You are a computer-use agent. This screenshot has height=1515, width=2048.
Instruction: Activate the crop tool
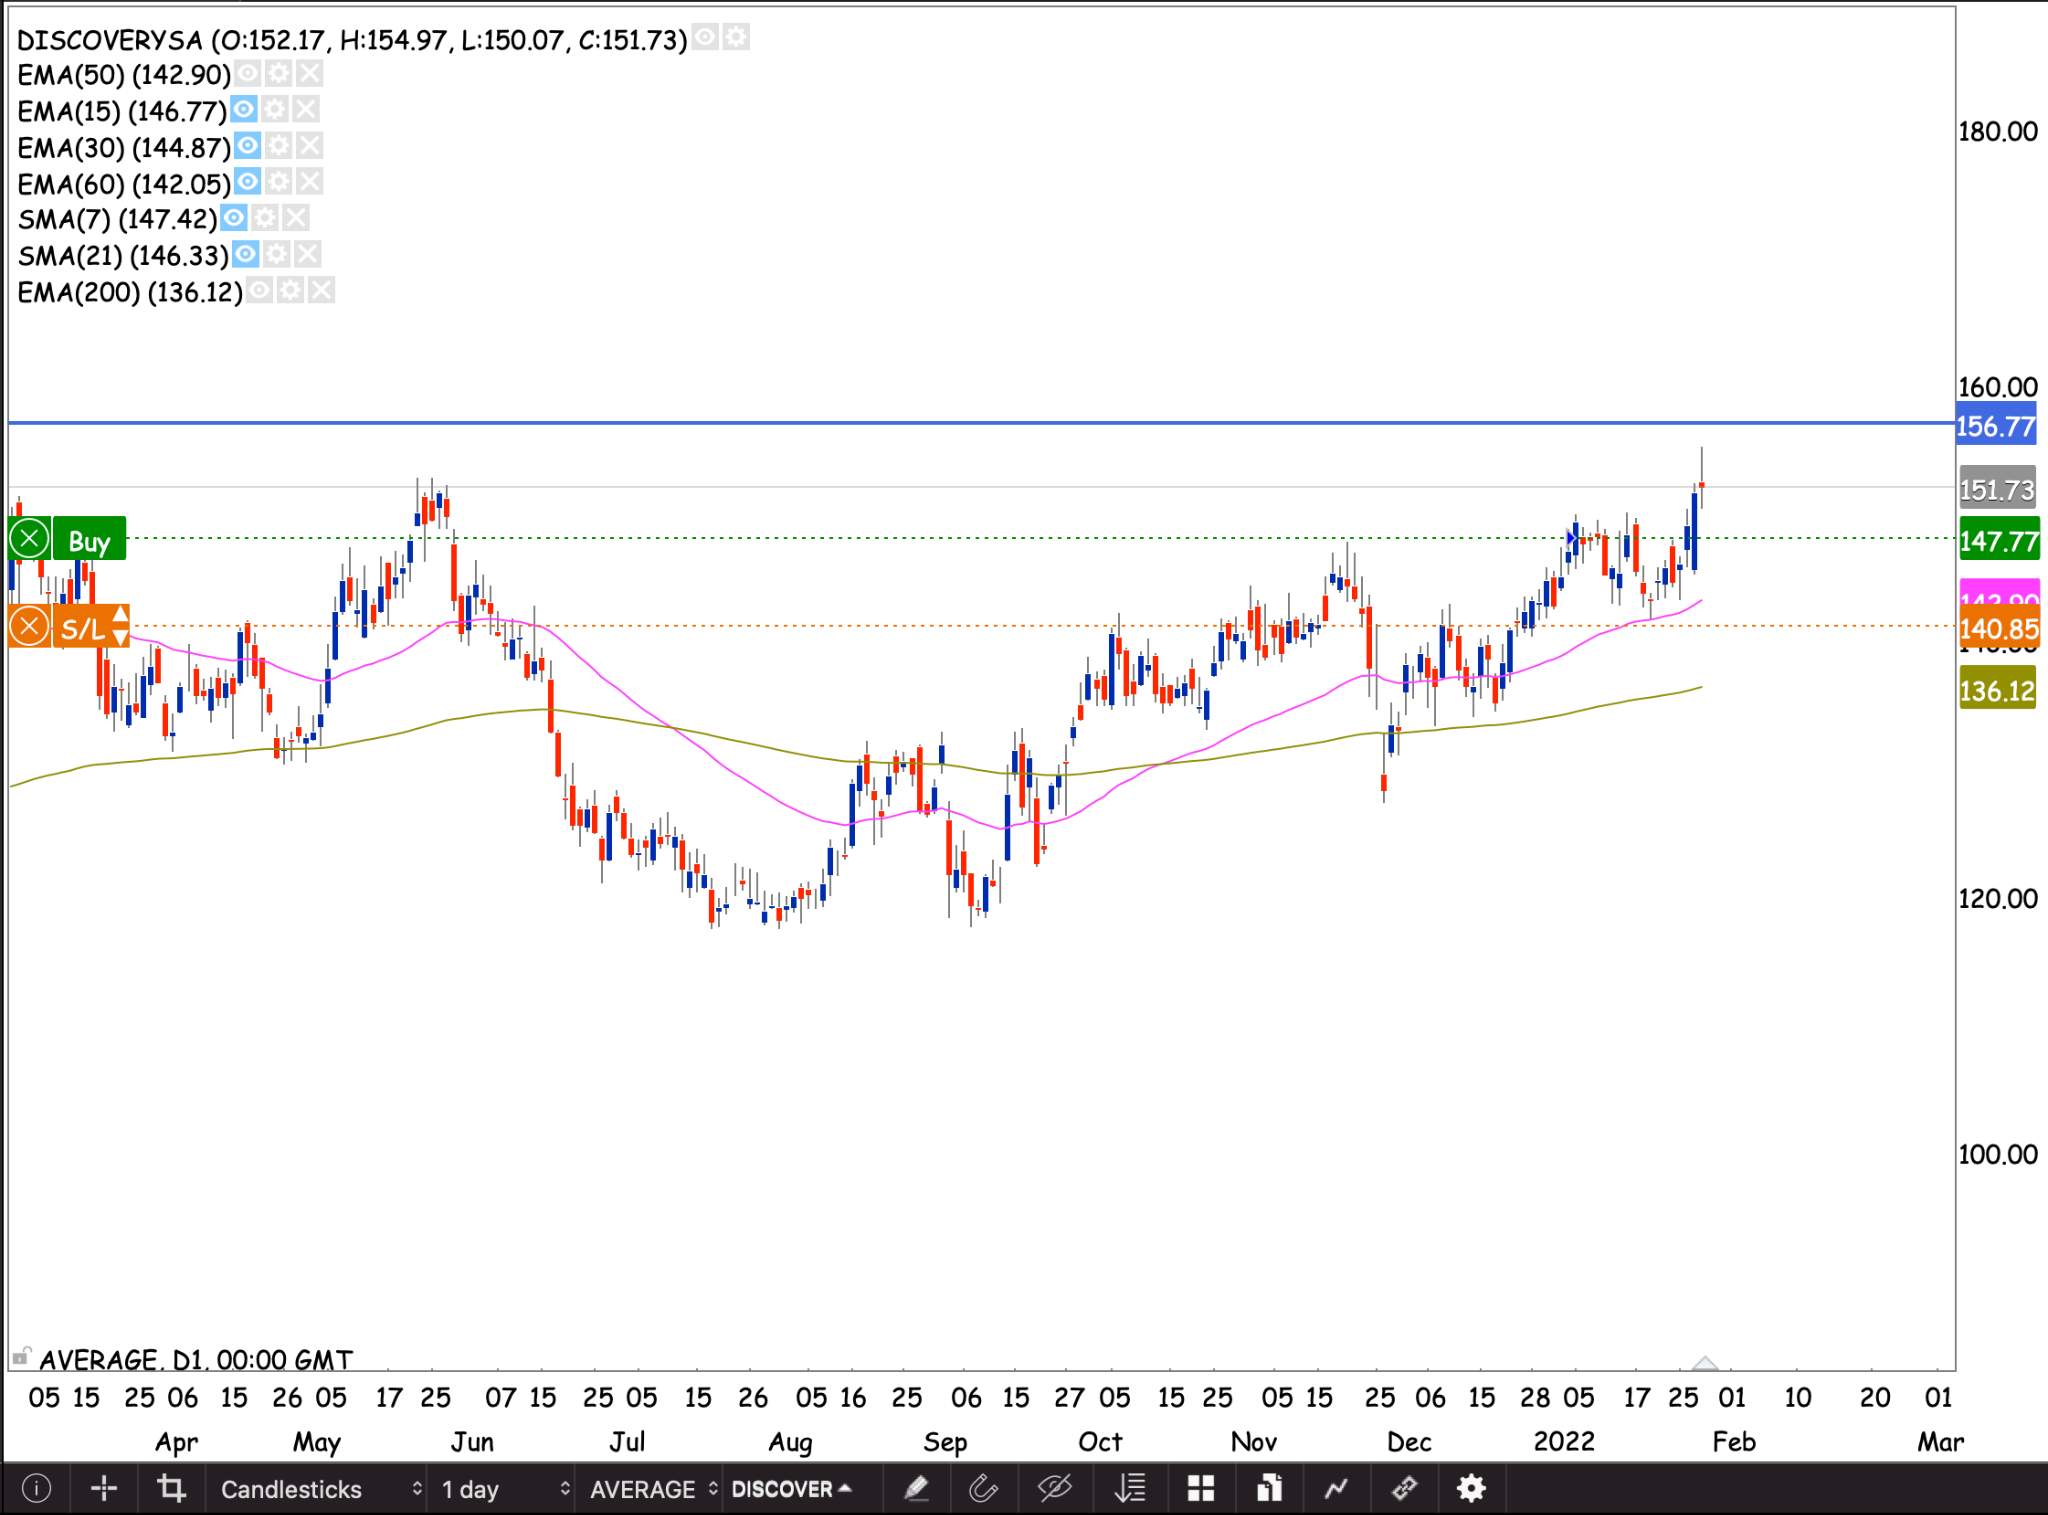(x=171, y=1489)
